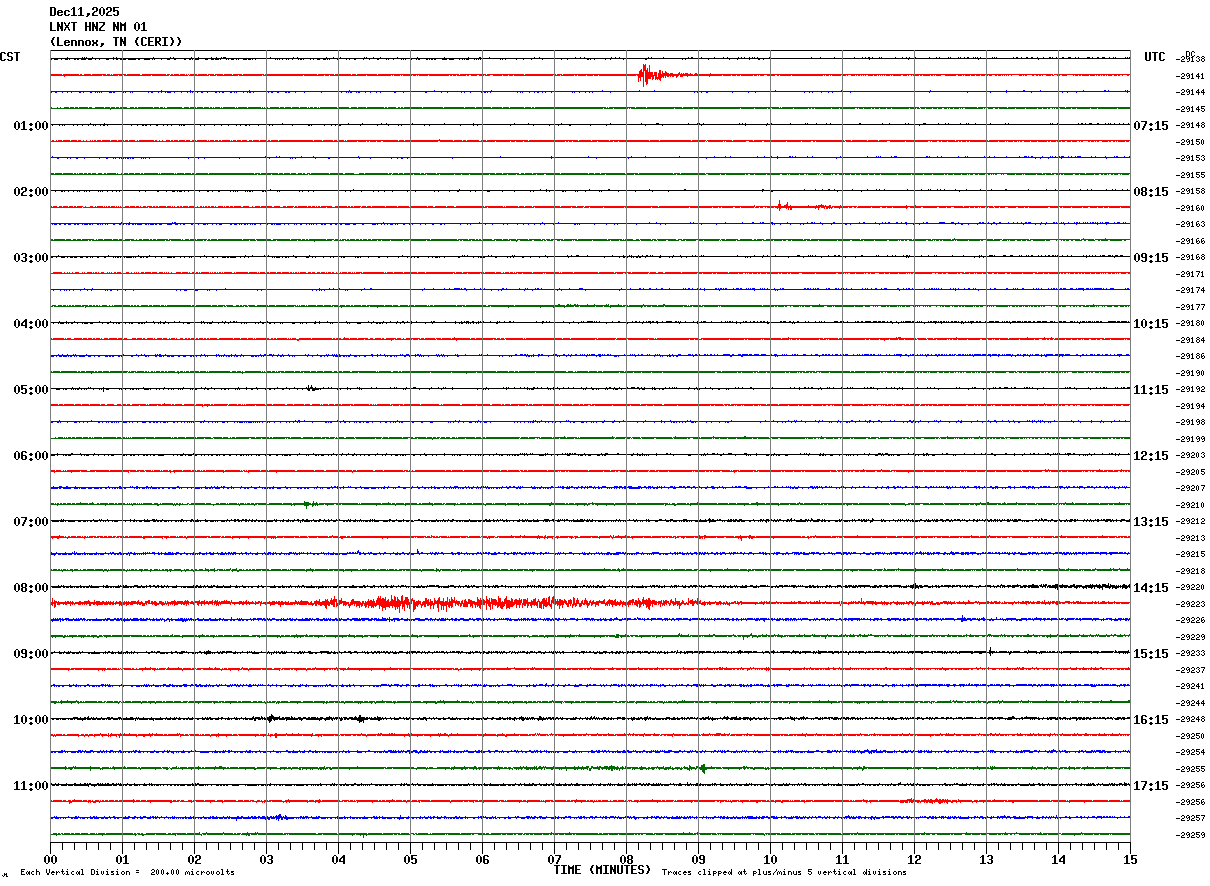The height and width of the screenshot is (886, 1210).
Task: Click the green spike near minute 9
Action: 703,768
